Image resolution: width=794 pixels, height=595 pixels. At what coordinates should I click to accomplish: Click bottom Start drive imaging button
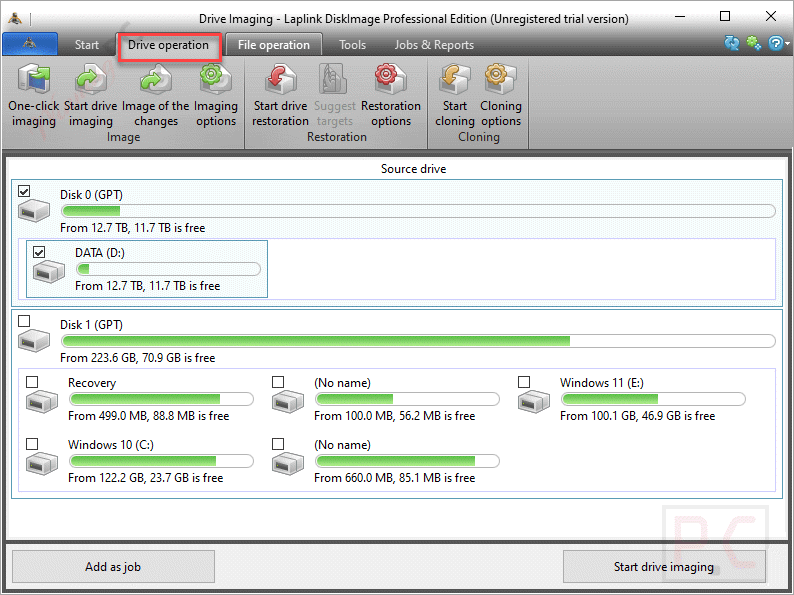(664, 567)
